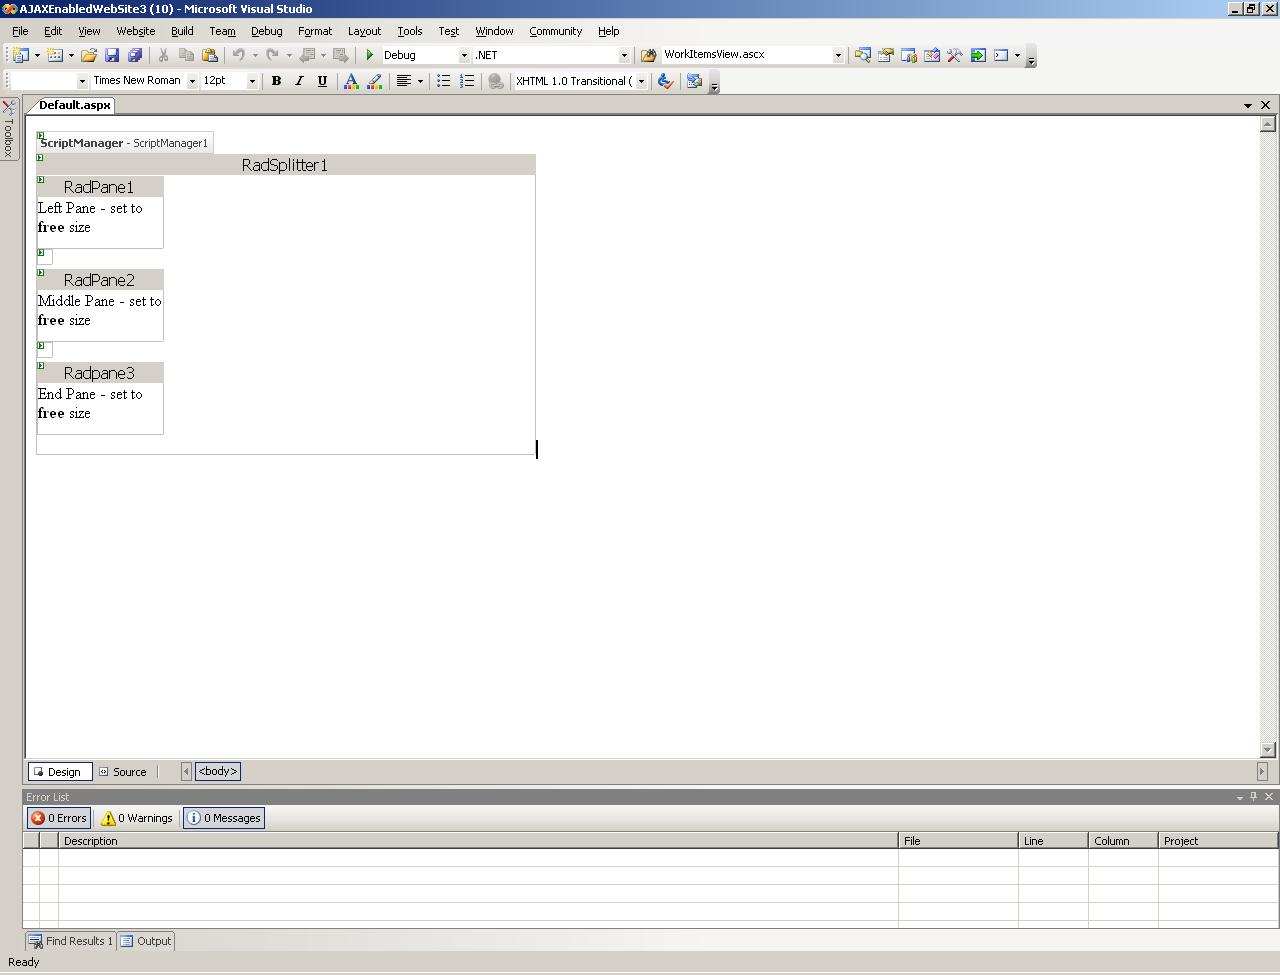1280x975 pixels.
Task: Open the Tools menu
Action: (x=410, y=31)
